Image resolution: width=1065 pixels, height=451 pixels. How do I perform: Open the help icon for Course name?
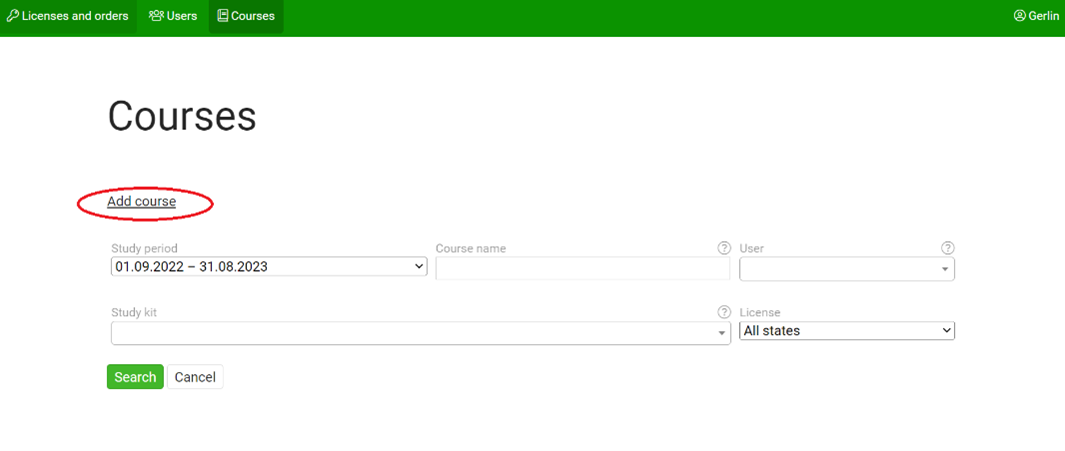coord(724,248)
